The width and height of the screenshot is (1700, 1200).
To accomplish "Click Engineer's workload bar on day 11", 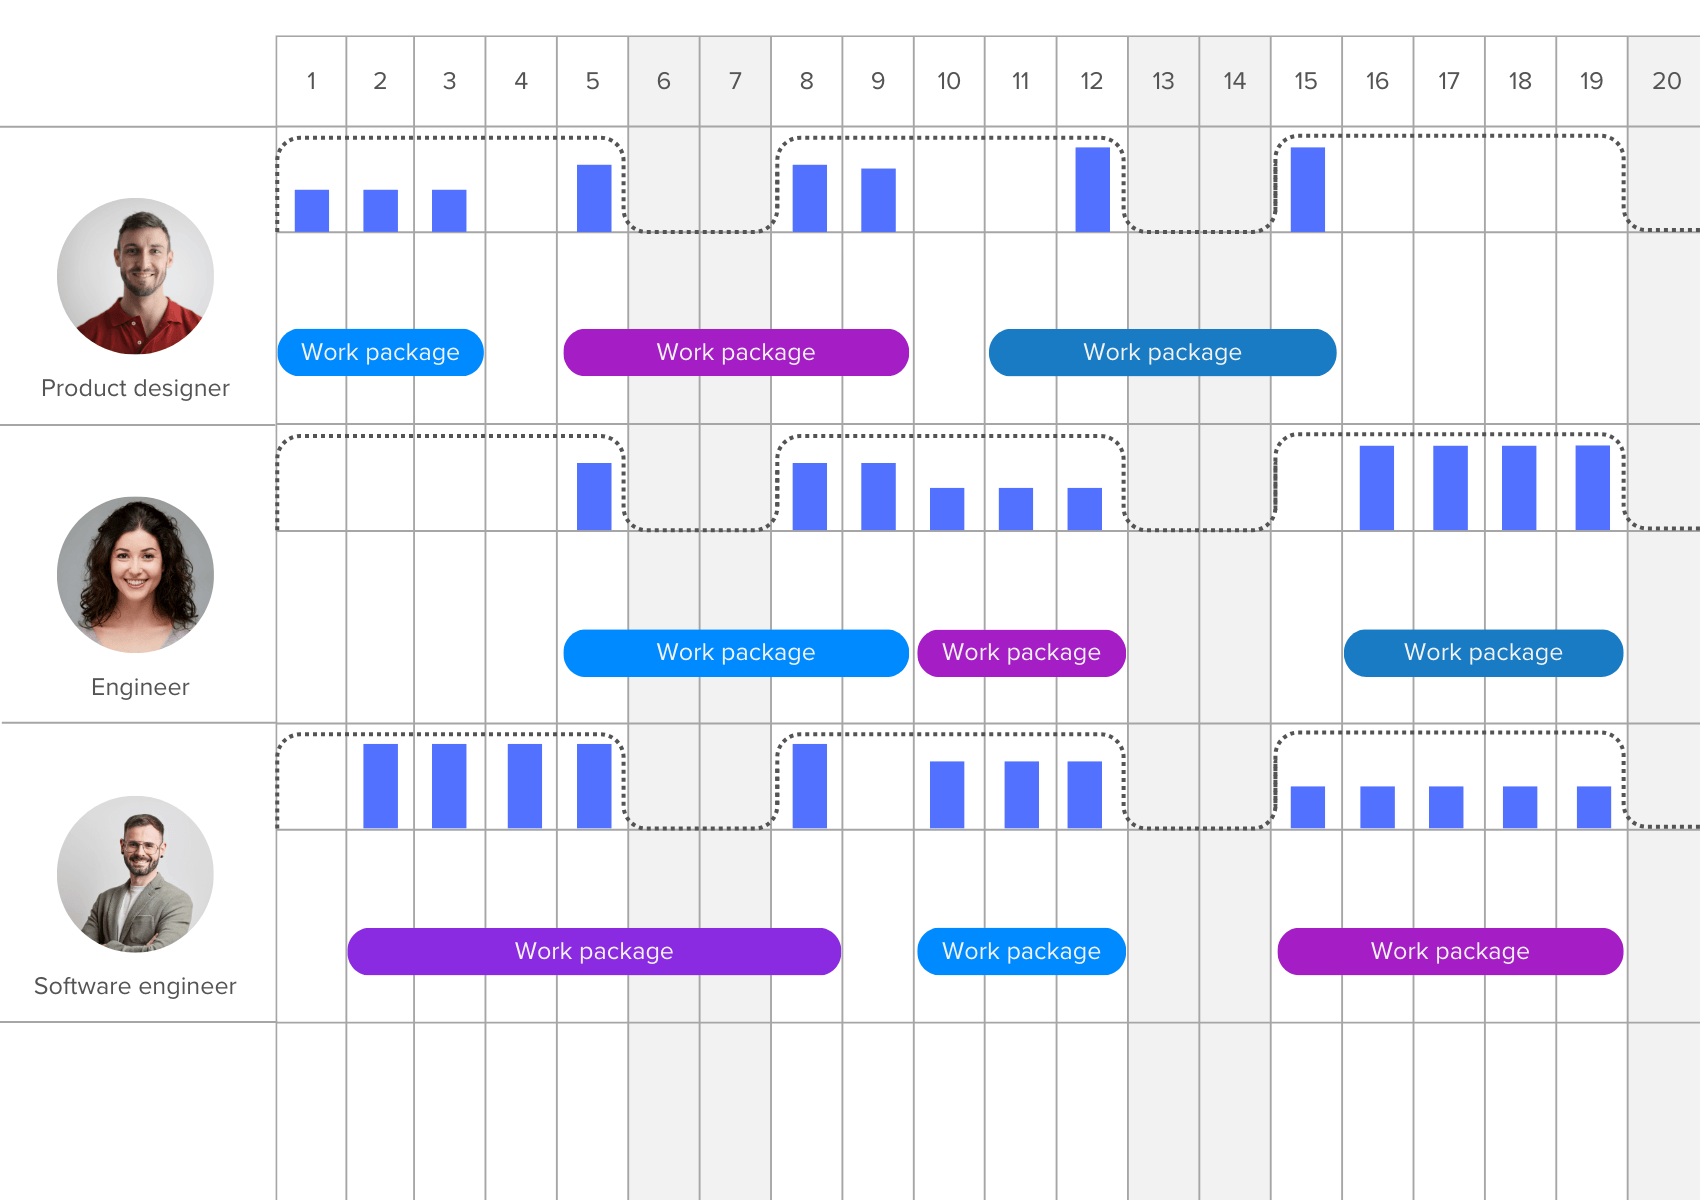I will click(x=1016, y=509).
